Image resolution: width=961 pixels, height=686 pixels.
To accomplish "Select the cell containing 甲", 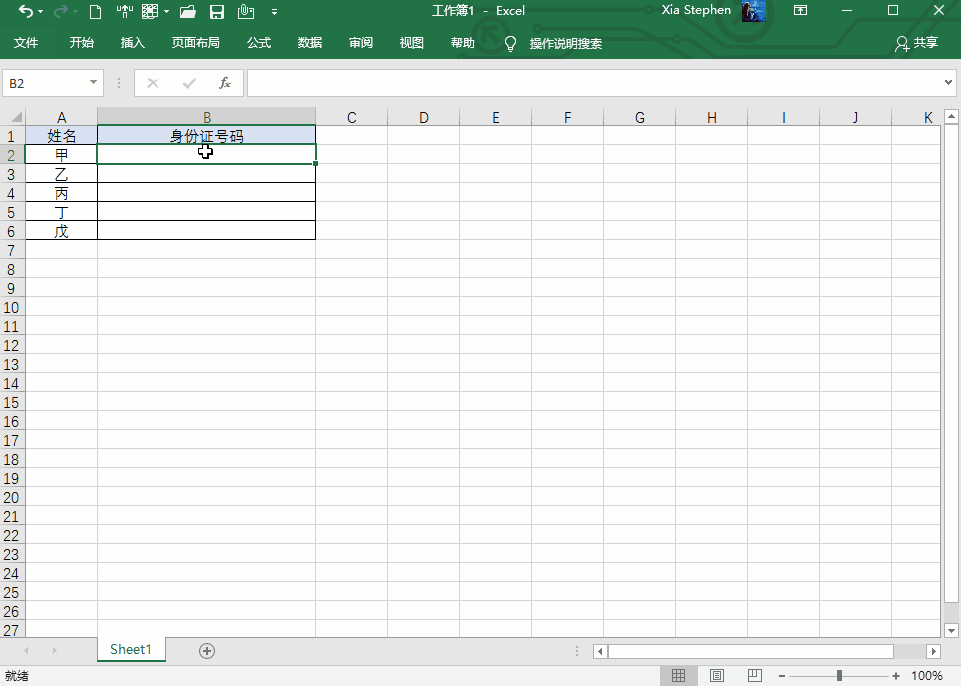I will tap(61, 154).
